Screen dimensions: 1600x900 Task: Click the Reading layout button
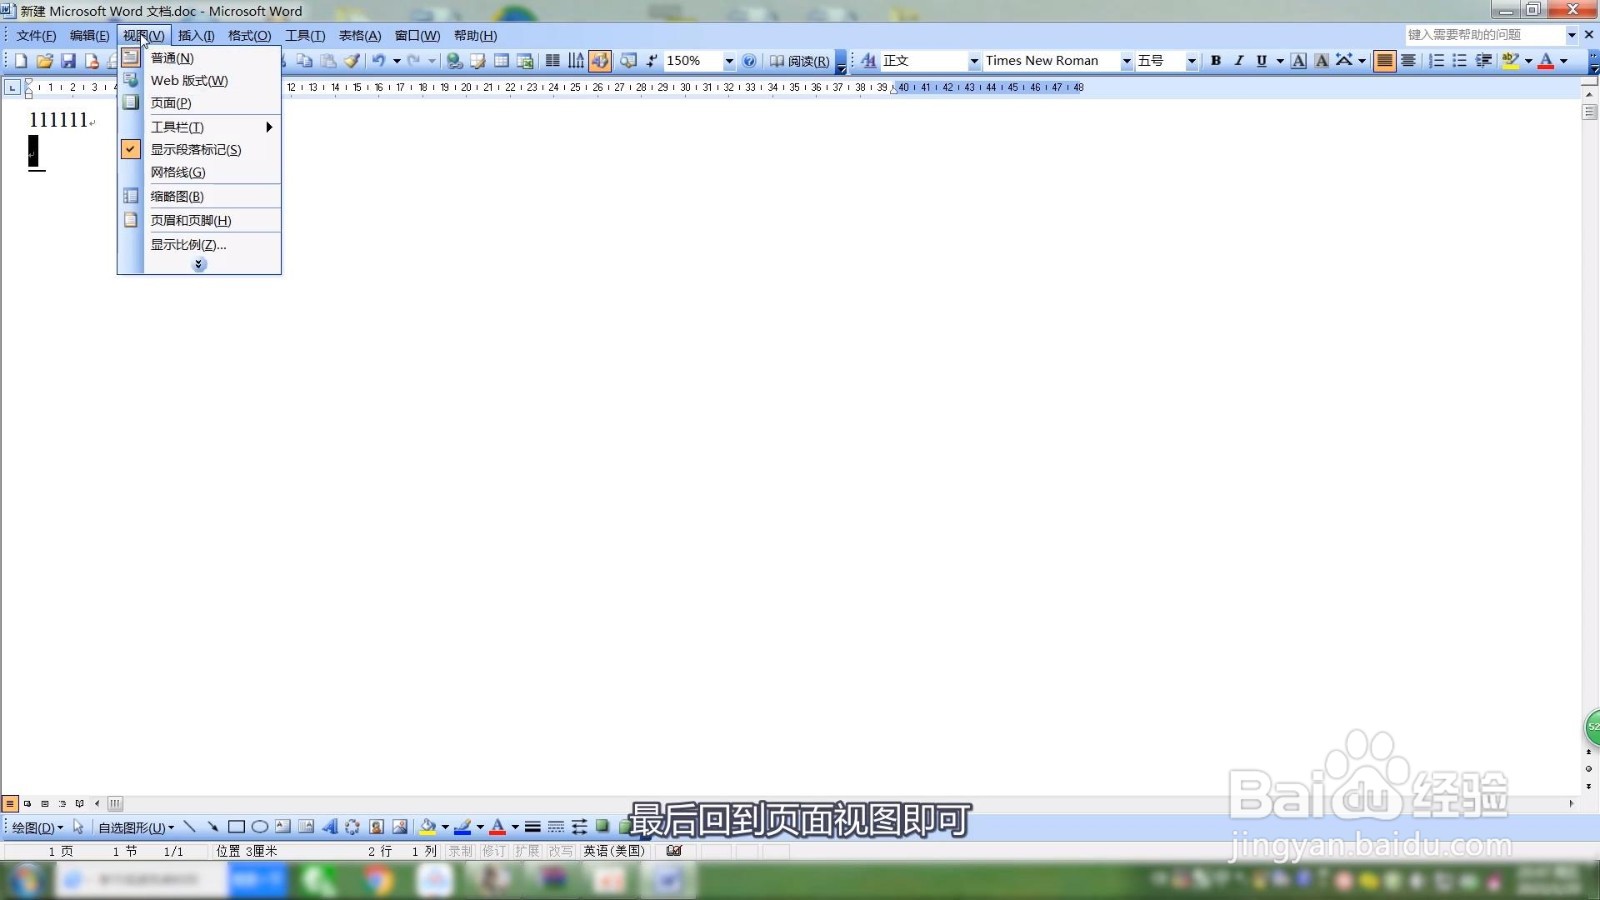[799, 61]
